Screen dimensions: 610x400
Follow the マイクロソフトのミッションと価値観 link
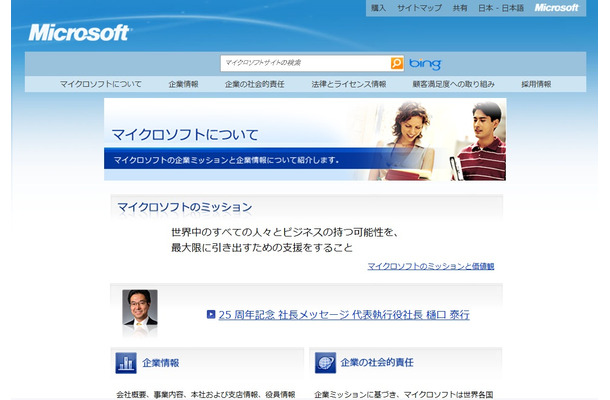431,266
